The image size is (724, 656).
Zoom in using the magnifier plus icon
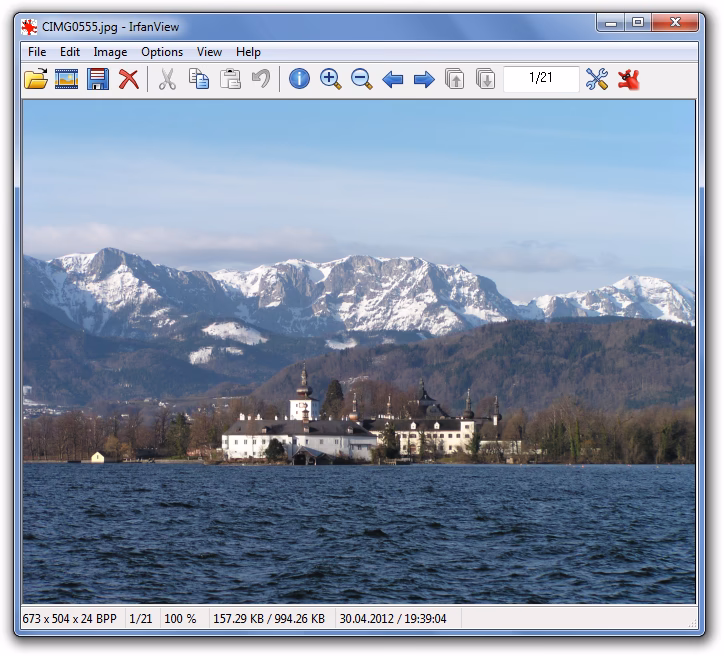(330, 79)
